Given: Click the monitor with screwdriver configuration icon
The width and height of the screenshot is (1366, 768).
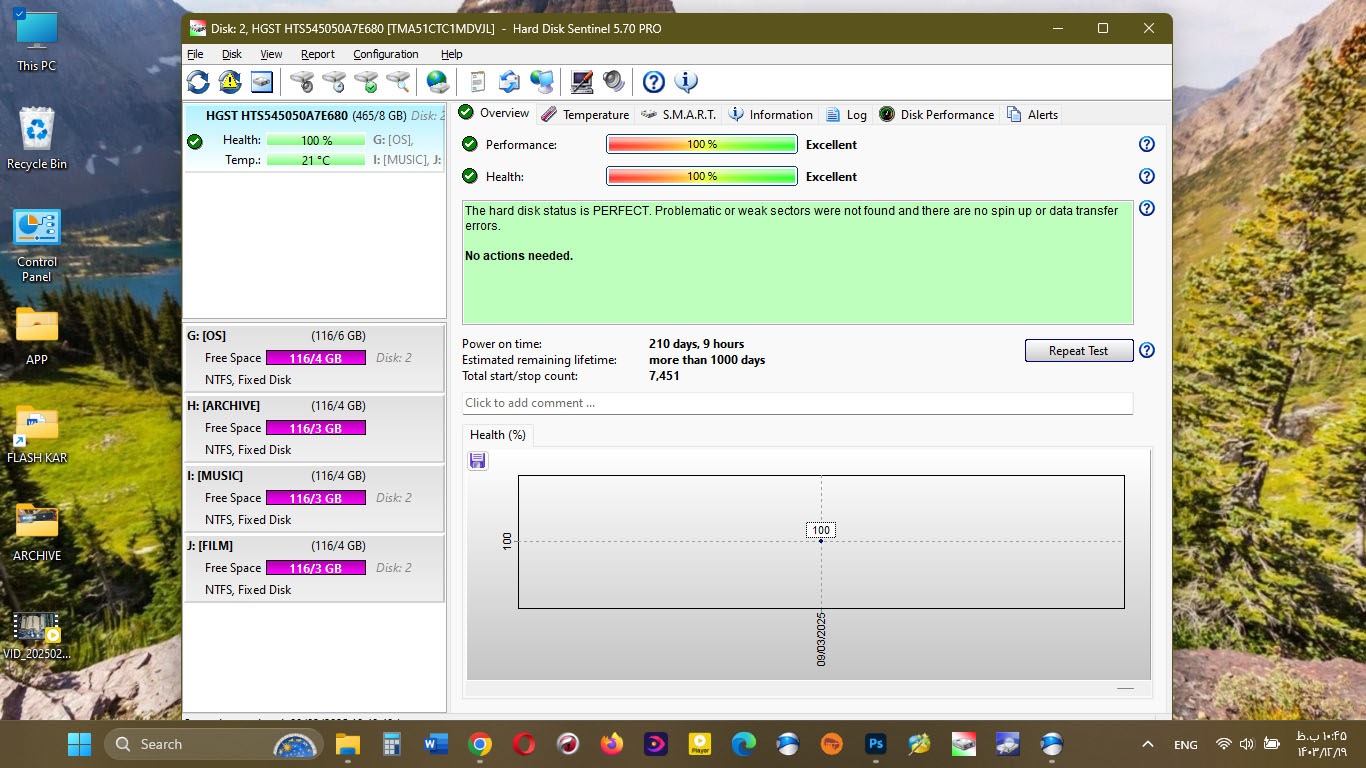Looking at the screenshot, I should tap(581, 82).
